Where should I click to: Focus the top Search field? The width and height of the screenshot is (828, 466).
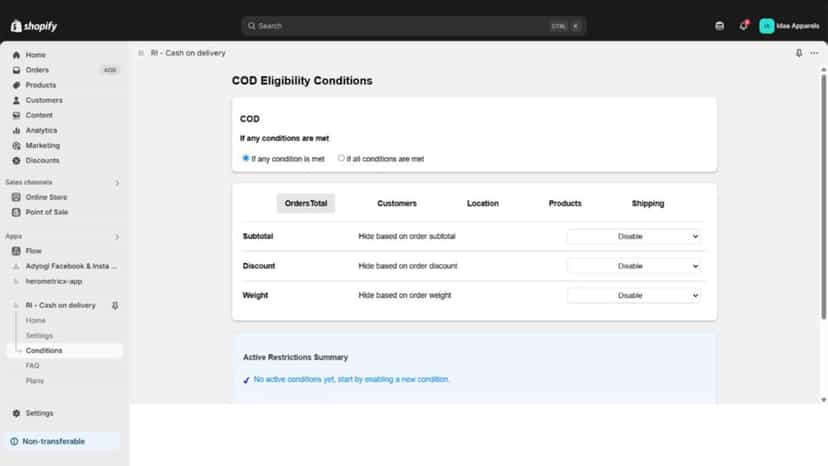pos(413,26)
